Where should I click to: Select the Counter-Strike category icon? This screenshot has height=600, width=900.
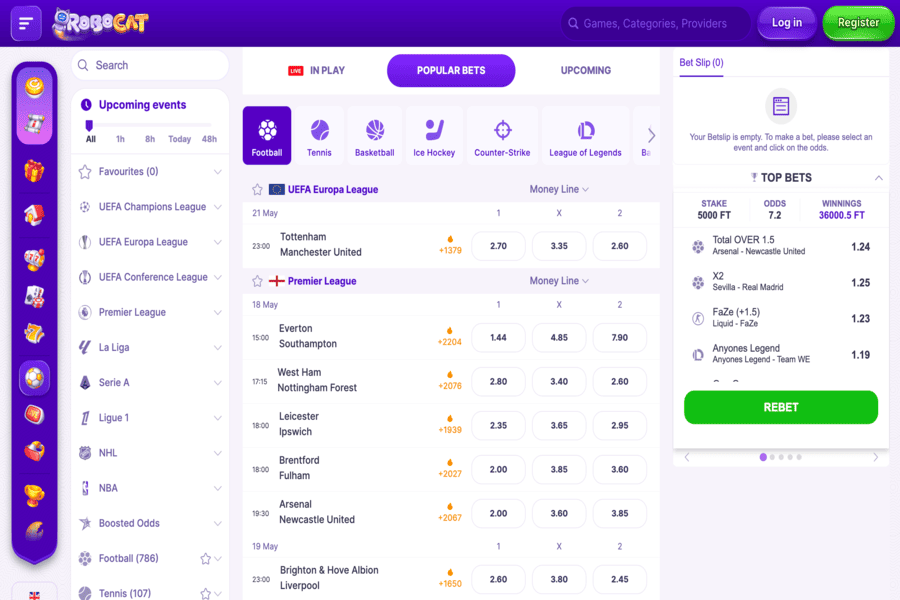click(x=502, y=135)
